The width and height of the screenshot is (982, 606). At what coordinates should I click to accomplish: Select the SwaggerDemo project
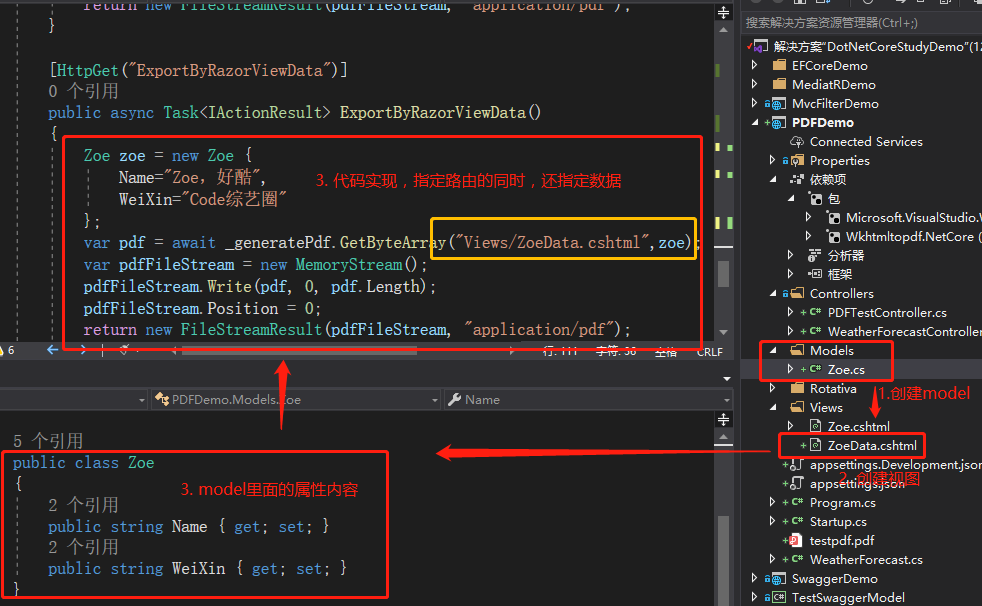click(834, 578)
